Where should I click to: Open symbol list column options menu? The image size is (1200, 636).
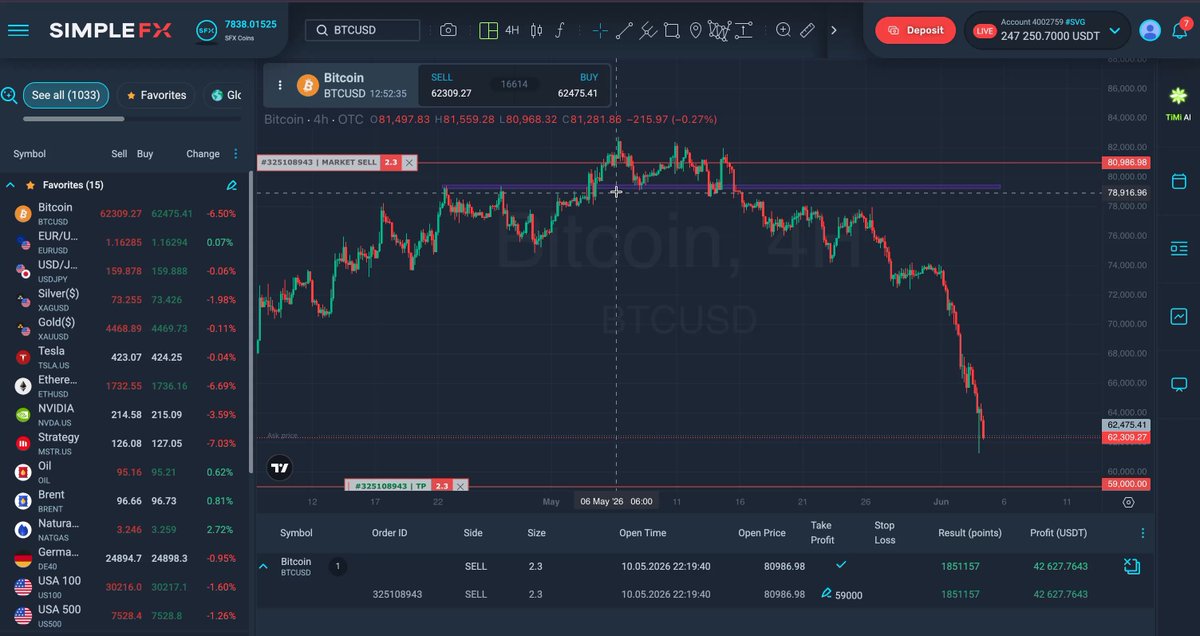tap(236, 154)
